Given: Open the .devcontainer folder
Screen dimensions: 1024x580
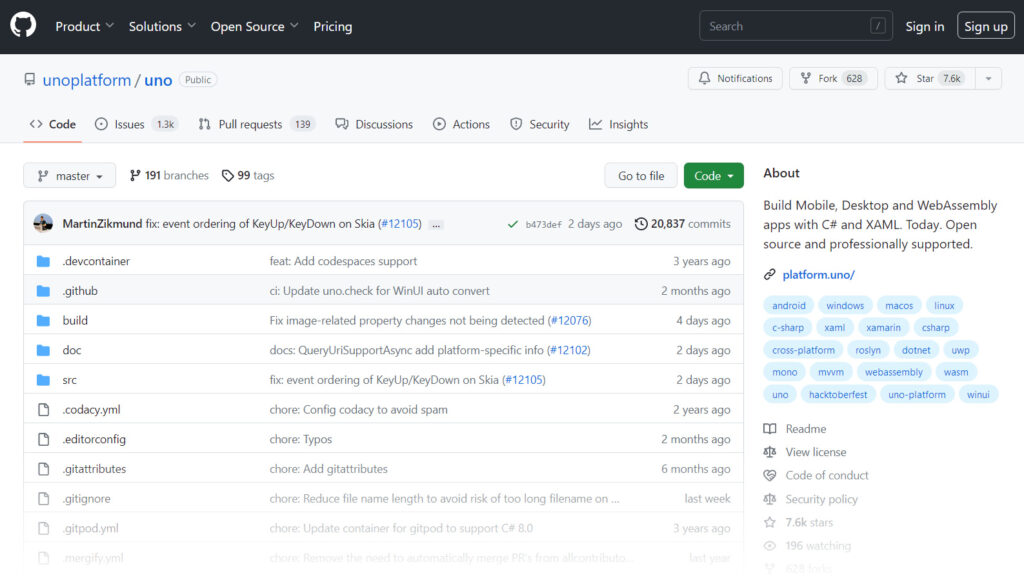Looking at the screenshot, I should click(96, 261).
